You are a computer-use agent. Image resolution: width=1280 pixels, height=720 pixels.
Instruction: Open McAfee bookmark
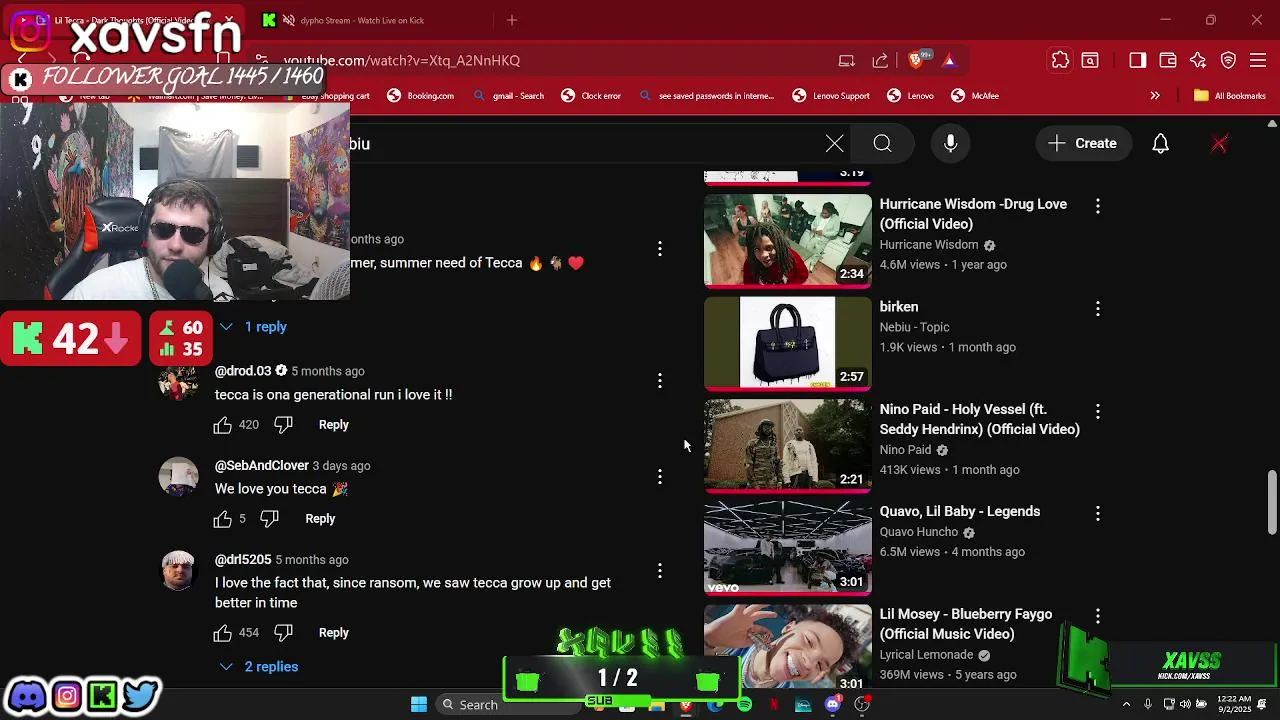[975, 96]
